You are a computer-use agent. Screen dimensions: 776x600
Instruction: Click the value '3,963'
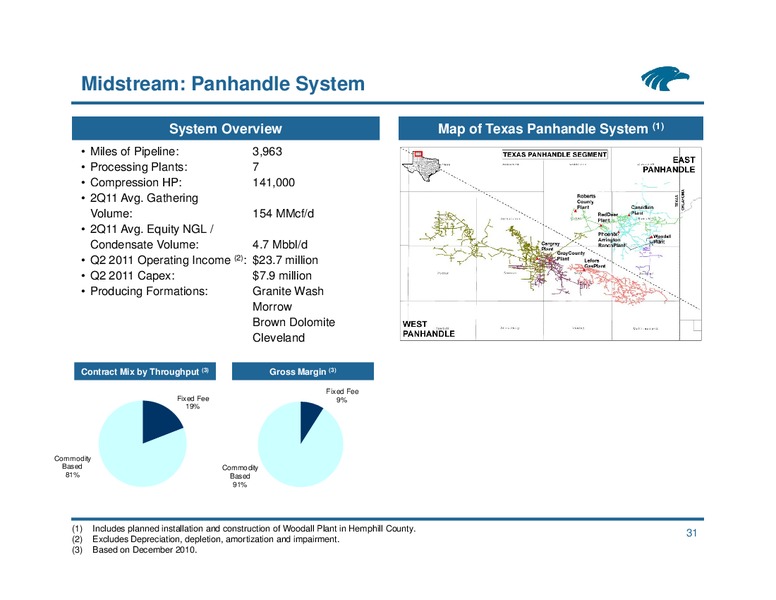pyautogui.click(x=267, y=151)
